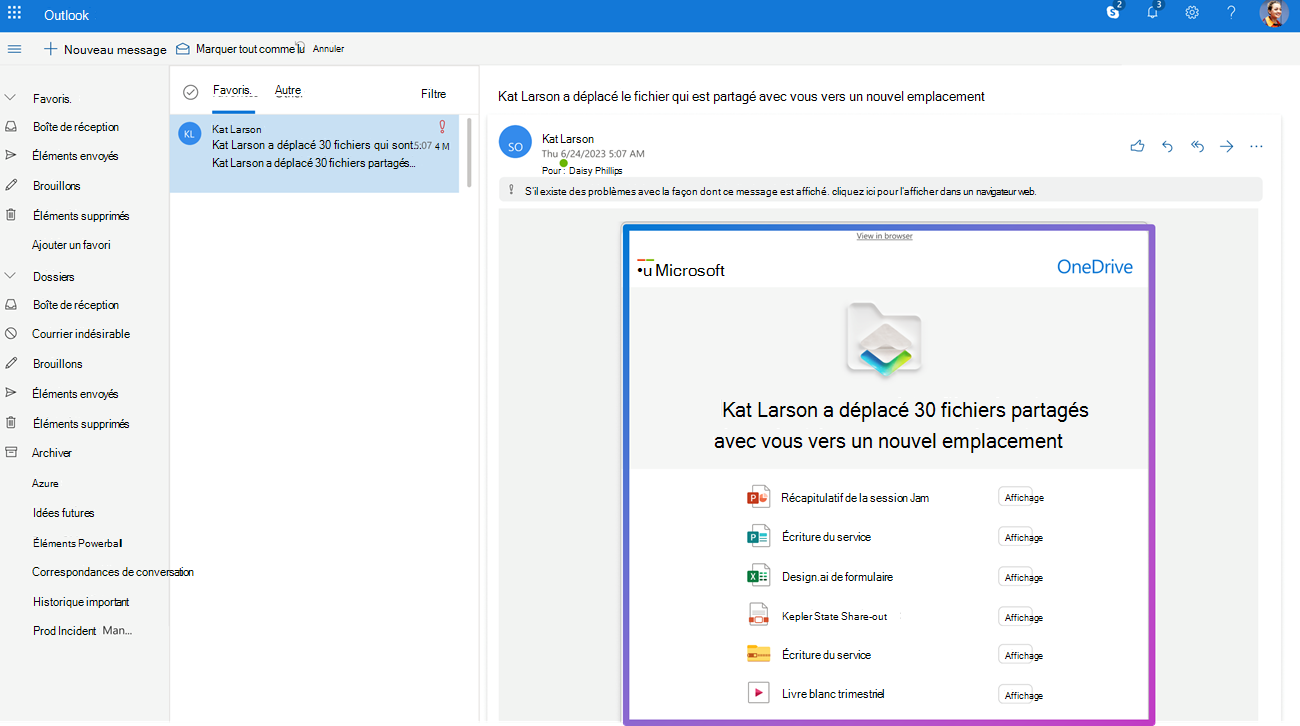Click Marquer tout comme lu
Image resolution: width=1300 pixels, height=726 pixels.
coord(240,48)
